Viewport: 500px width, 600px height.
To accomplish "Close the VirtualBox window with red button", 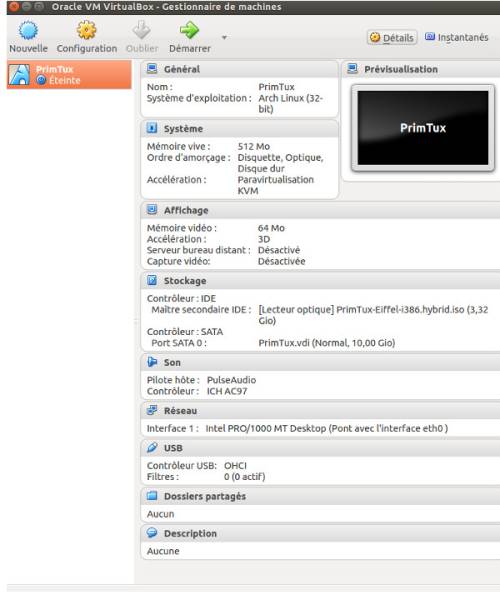I will coord(14,7).
